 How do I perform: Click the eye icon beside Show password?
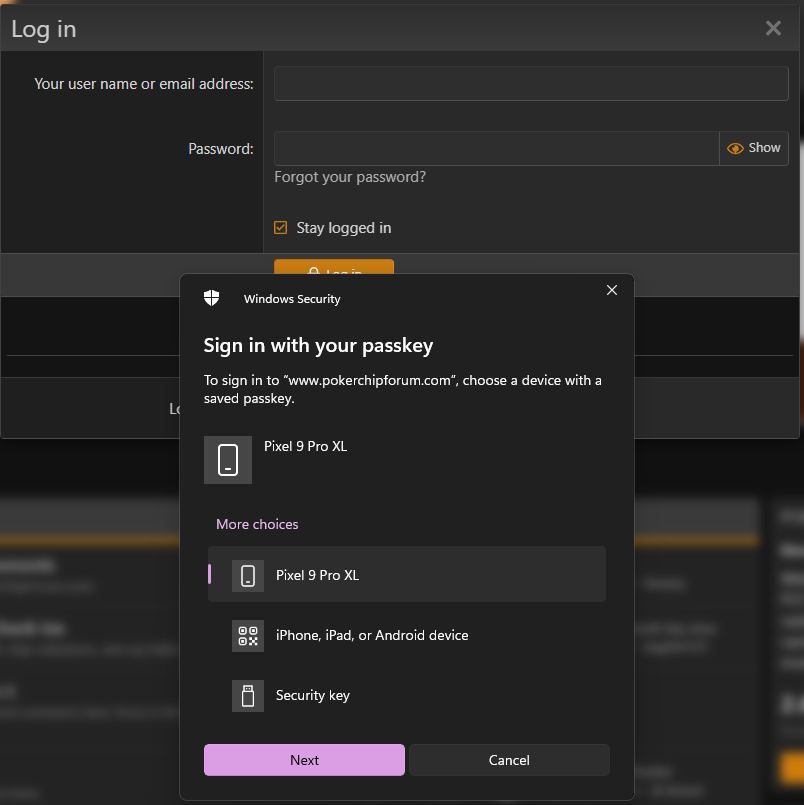pos(735,148)
